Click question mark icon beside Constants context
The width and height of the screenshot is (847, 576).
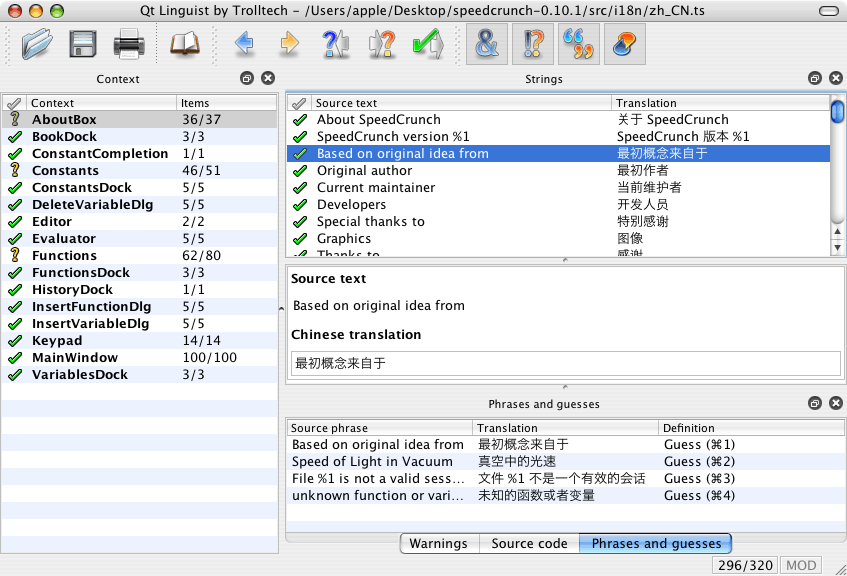[x=15, y=170]
